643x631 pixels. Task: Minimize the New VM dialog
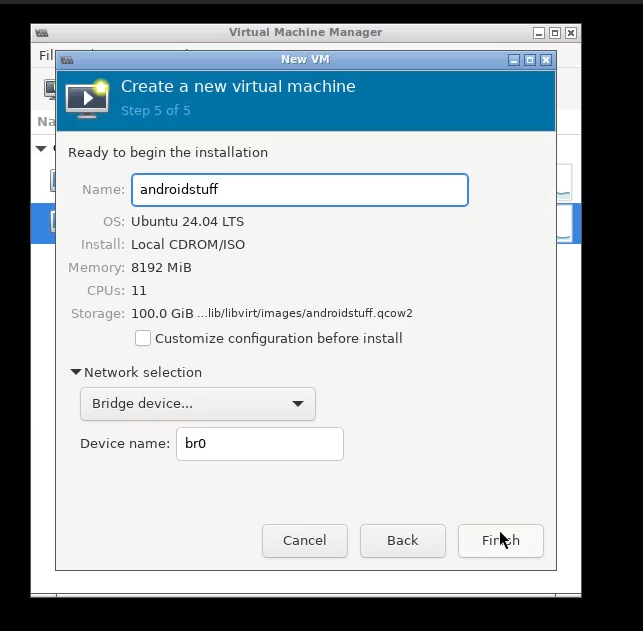(x=514, y=60)
